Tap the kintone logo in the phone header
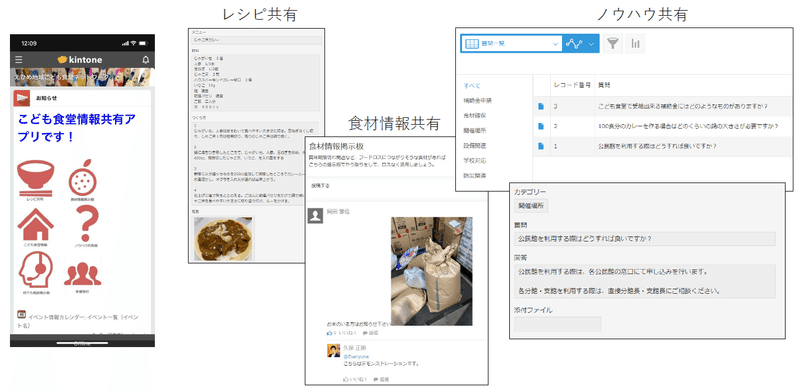Viewport: 800px width, 392px height. pos(80,60)
